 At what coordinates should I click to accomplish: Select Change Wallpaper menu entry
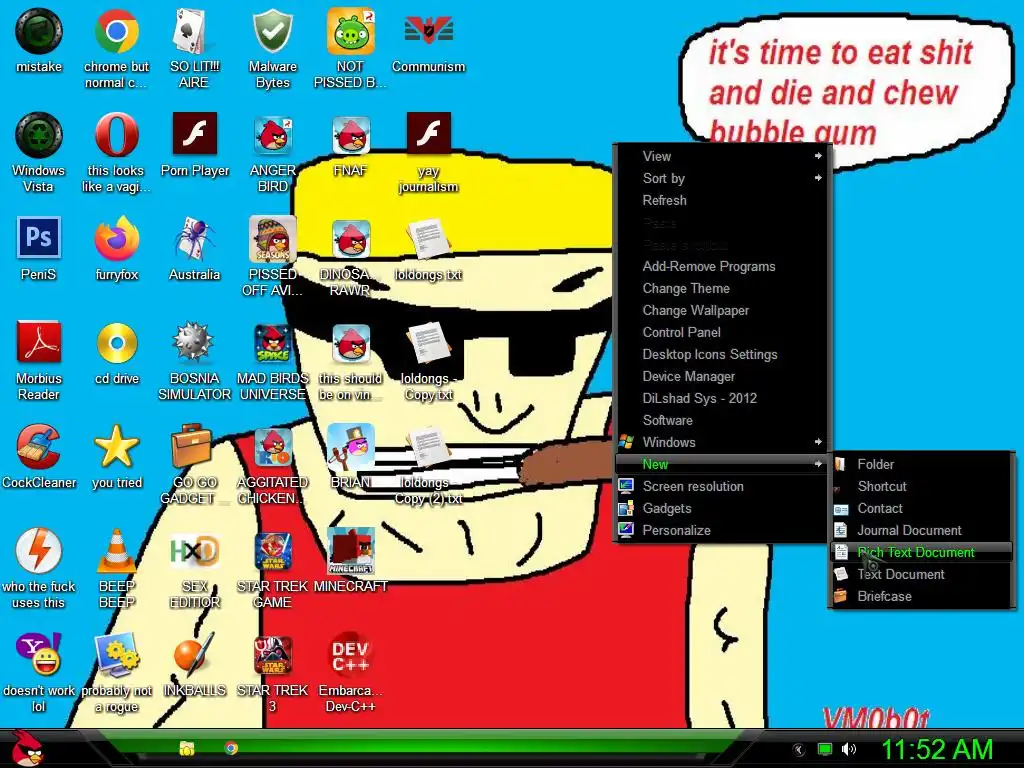click(722, 310)
